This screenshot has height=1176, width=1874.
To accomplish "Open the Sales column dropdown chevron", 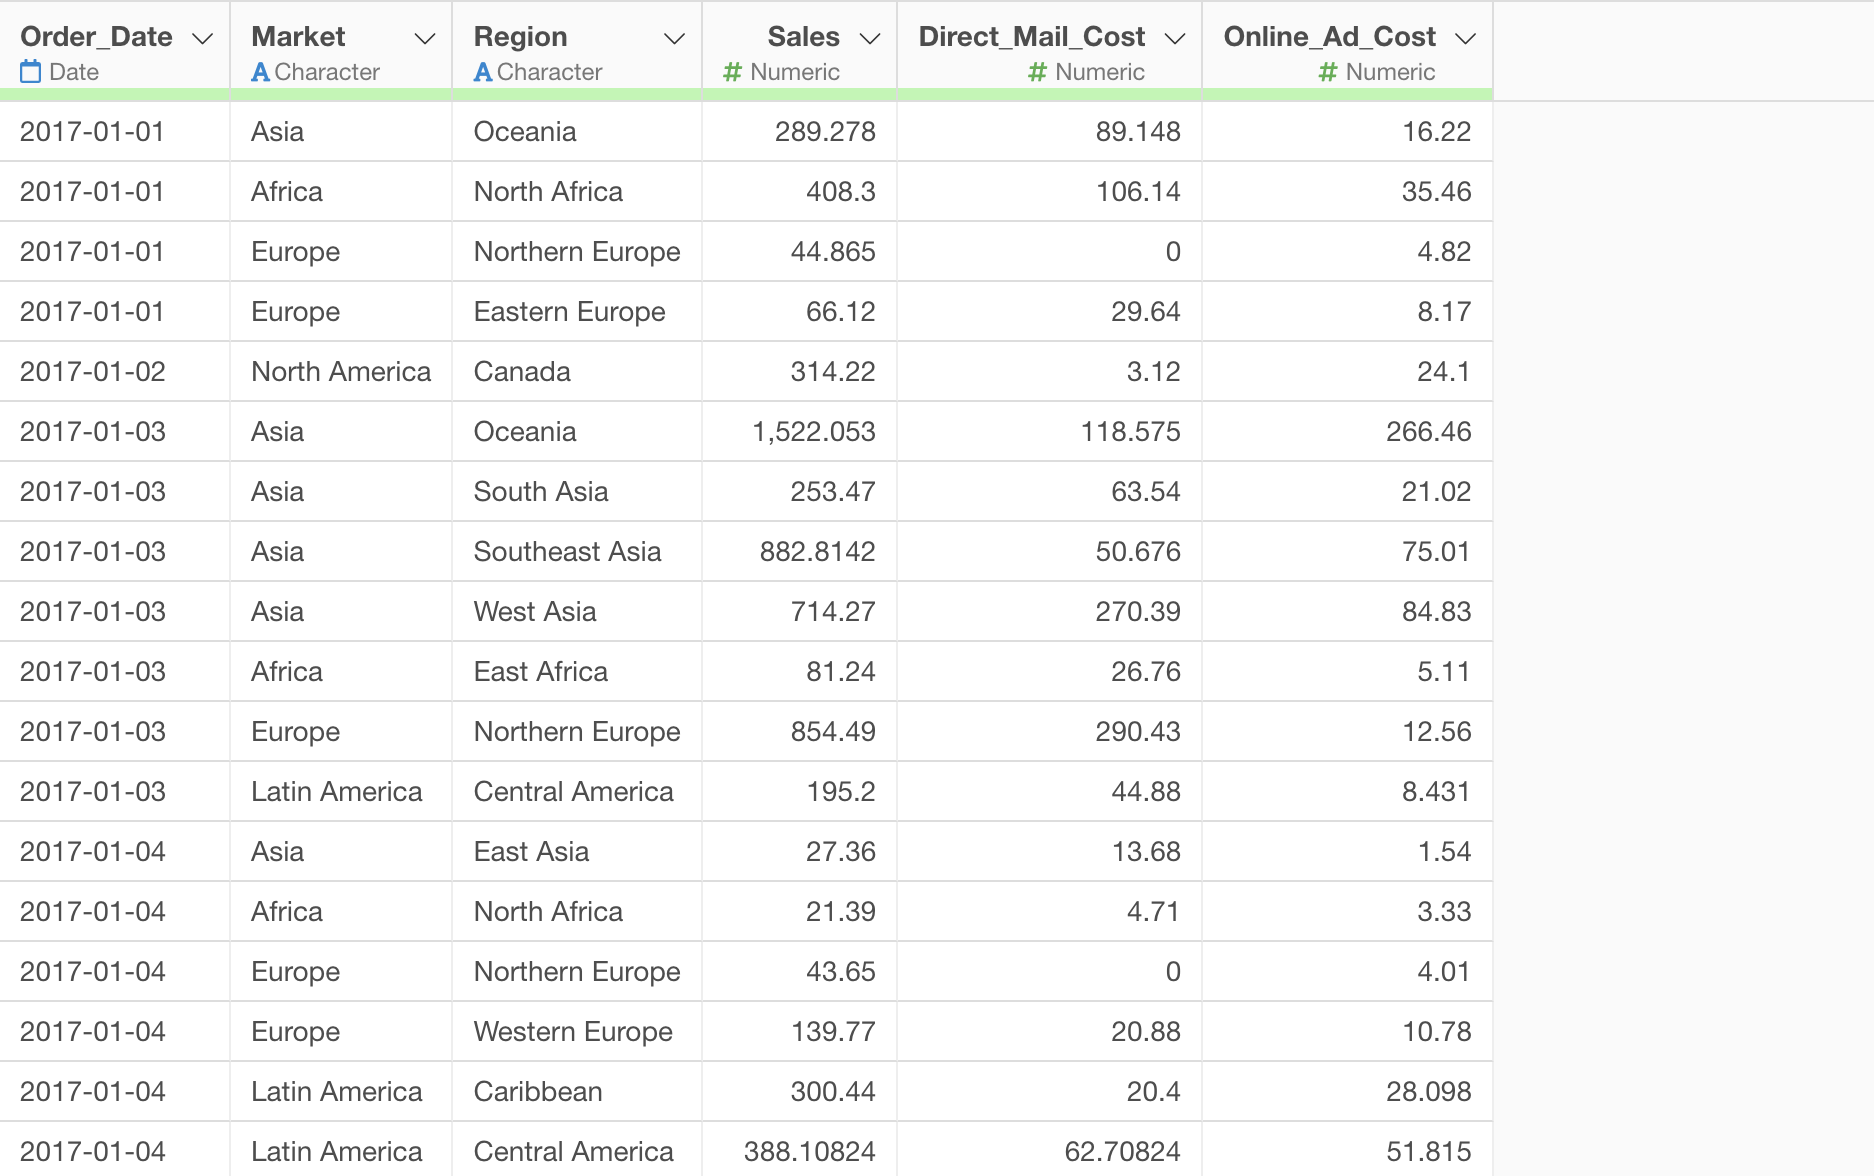I will click(x=870, y=38).
